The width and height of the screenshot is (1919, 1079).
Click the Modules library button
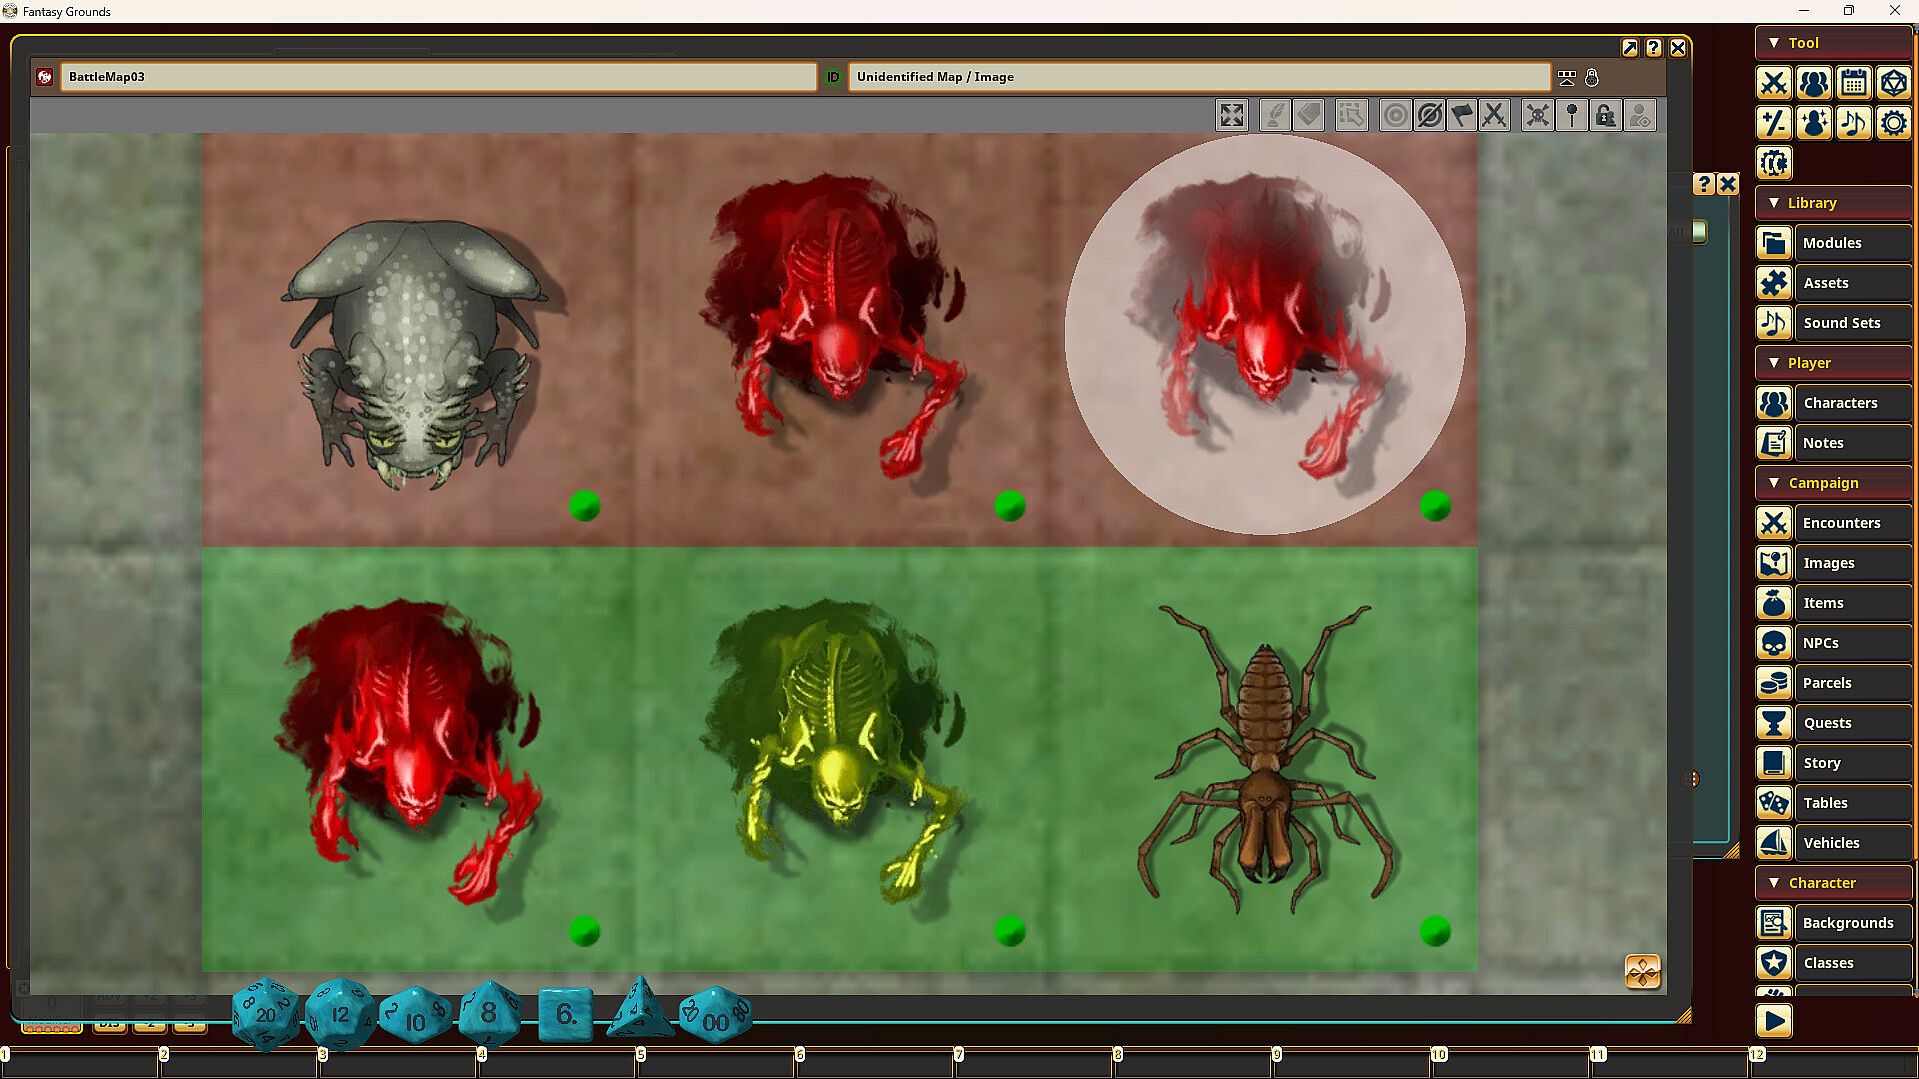click(1833, 243)
